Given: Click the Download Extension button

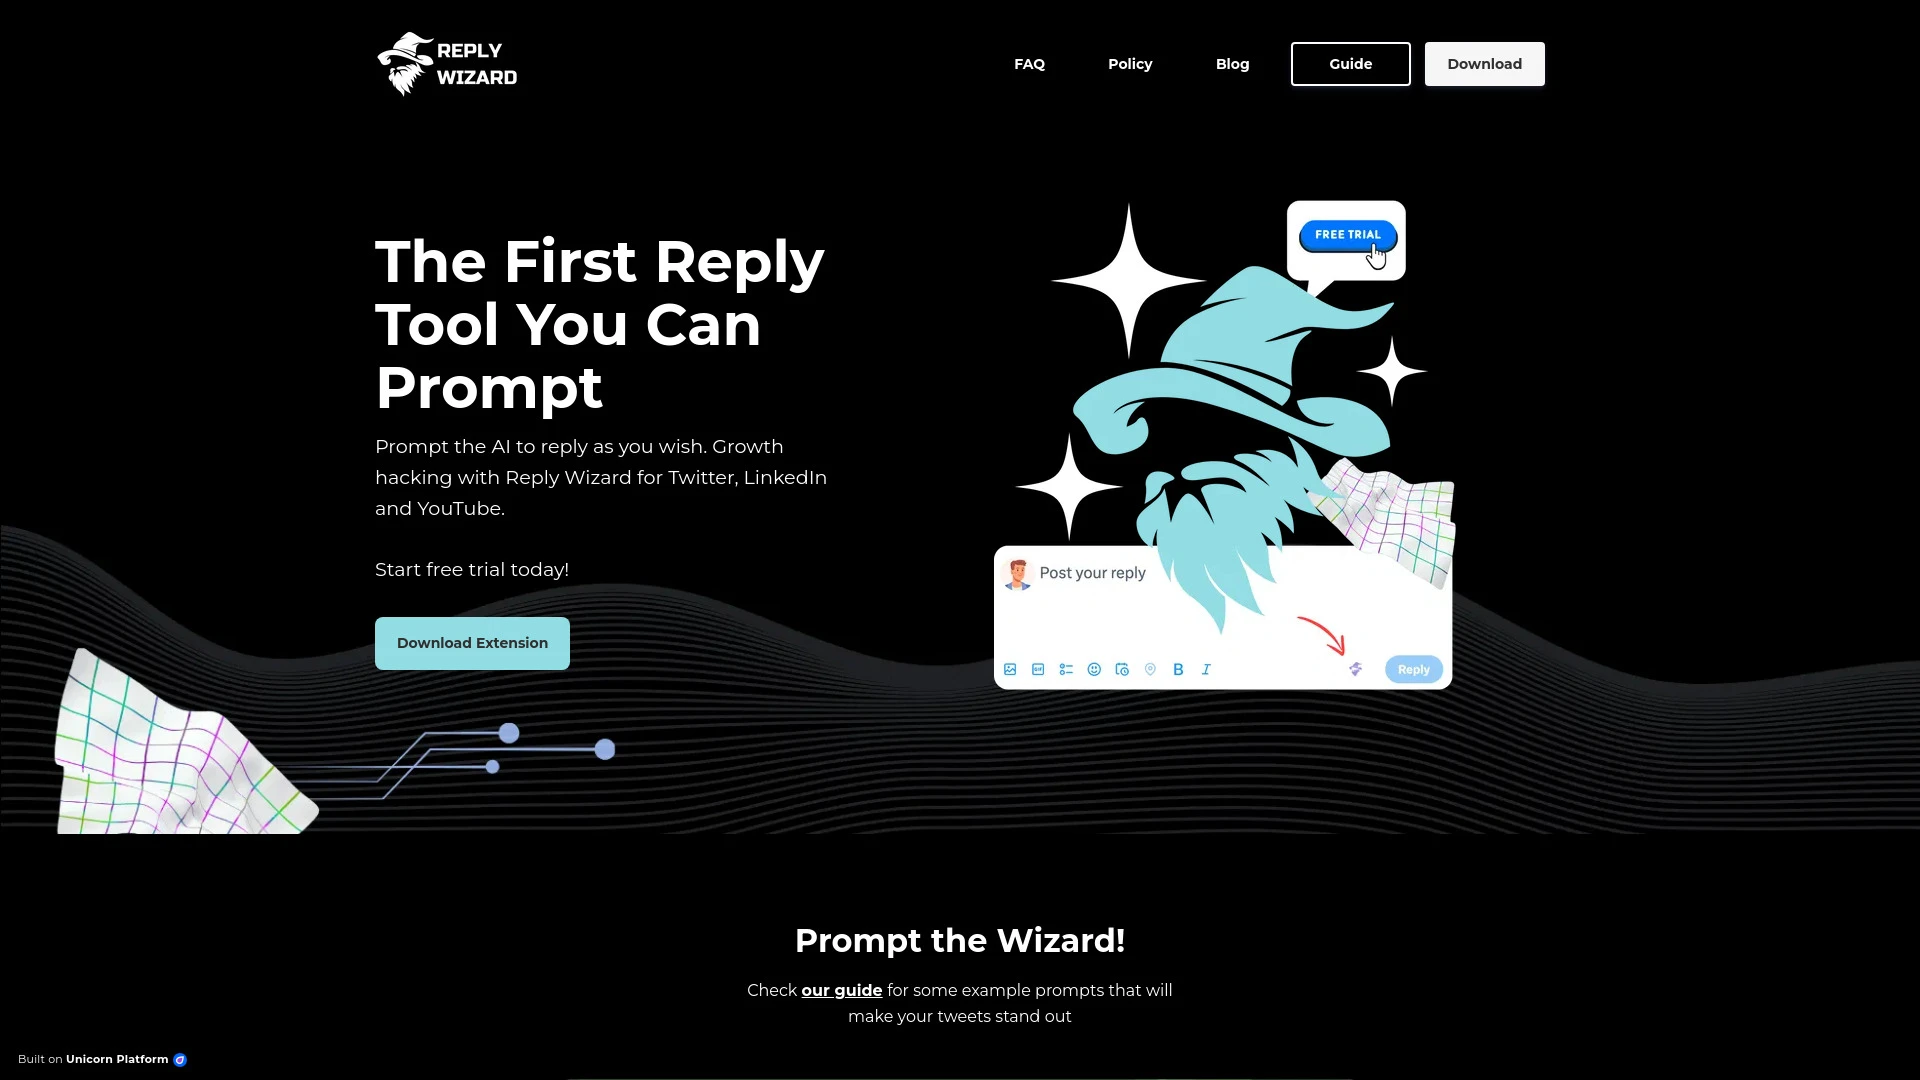Looking at the screenshot, I should click(x=471, y=642).
